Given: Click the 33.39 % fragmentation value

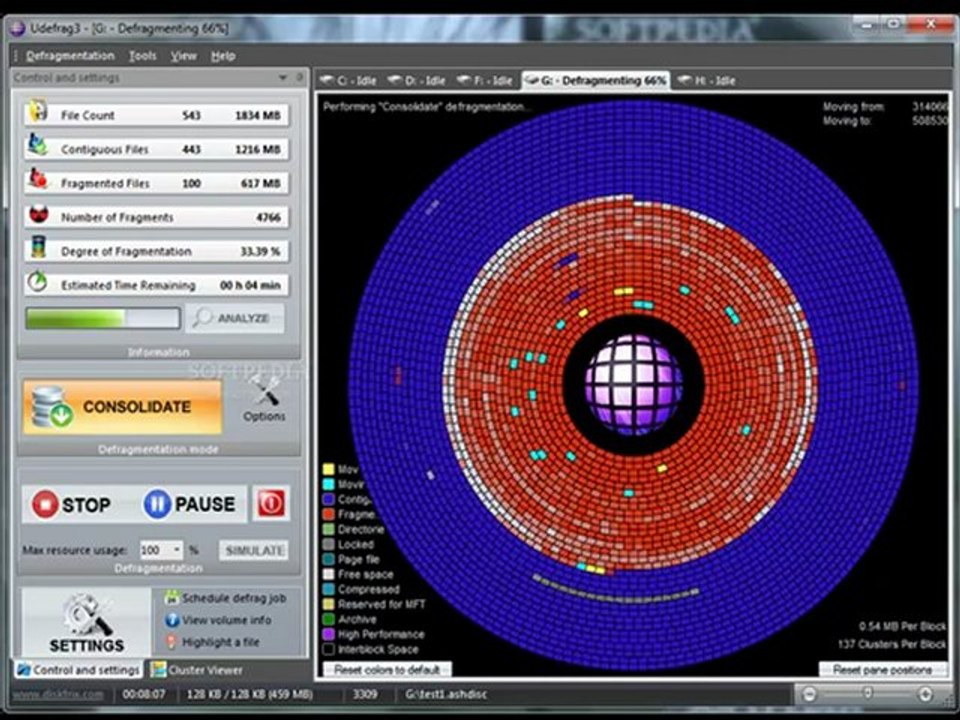Looking at the screenshot, I should point(260,252).
